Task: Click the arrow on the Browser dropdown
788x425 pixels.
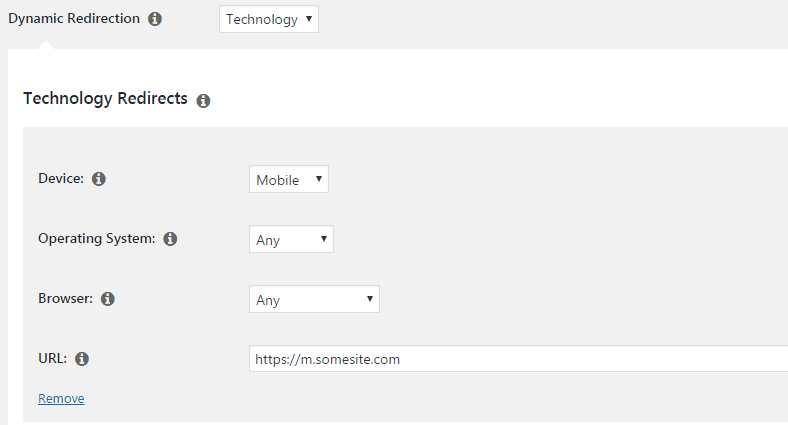Action: coord(369,298)
